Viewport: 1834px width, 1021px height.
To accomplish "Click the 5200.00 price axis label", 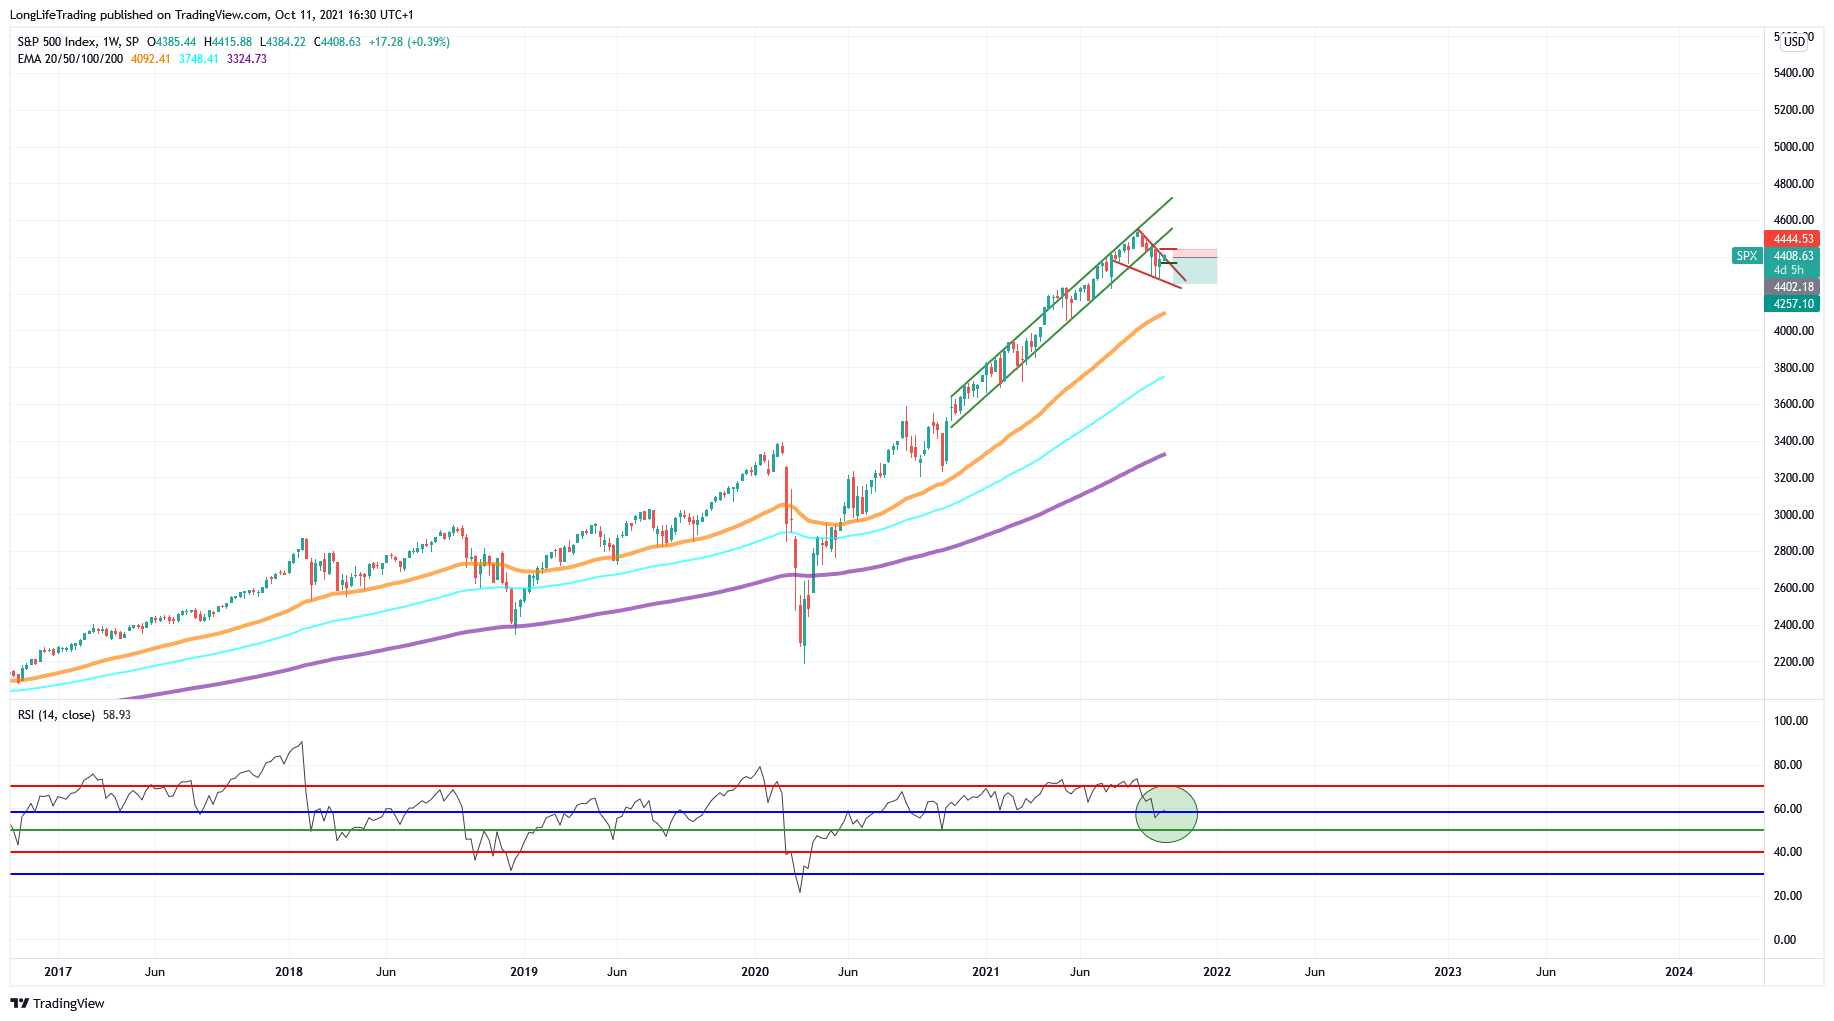I will pyautogui.click(x=1794, y=110).
